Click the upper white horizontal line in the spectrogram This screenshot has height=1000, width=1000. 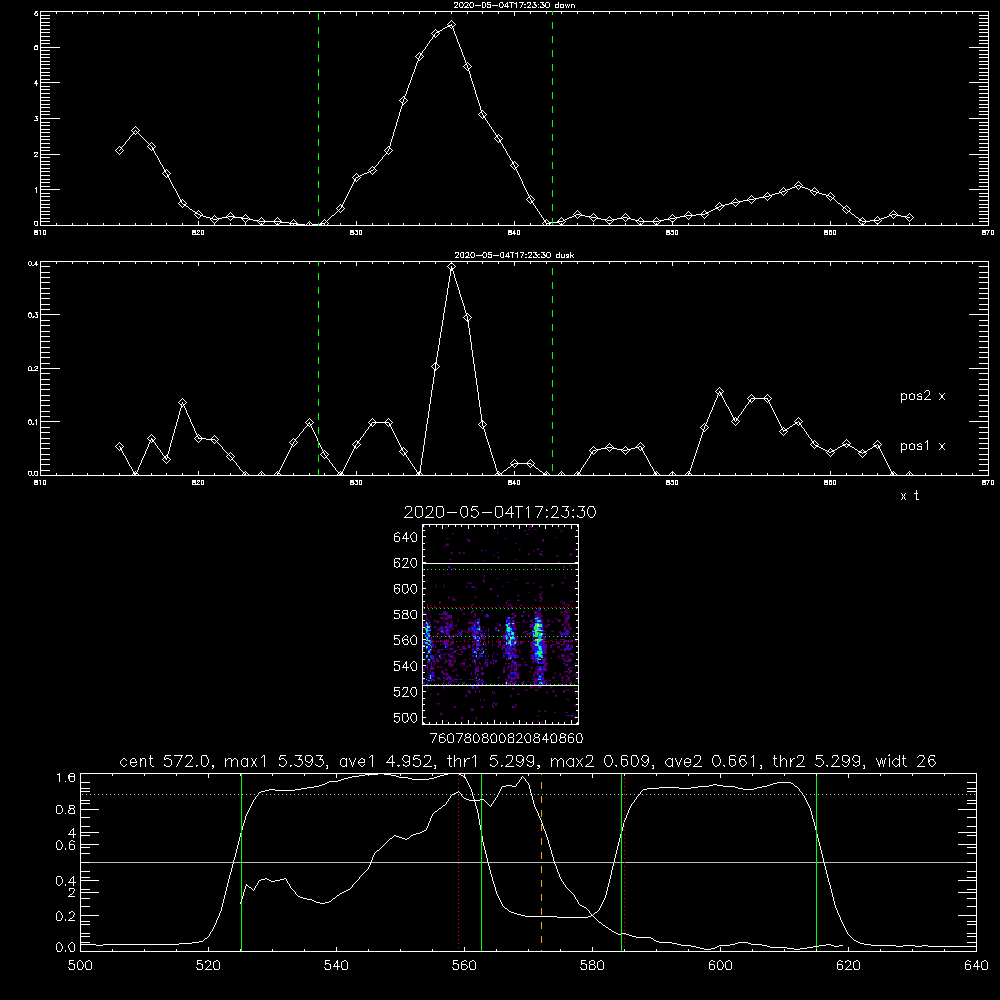[x=500, y=564]
